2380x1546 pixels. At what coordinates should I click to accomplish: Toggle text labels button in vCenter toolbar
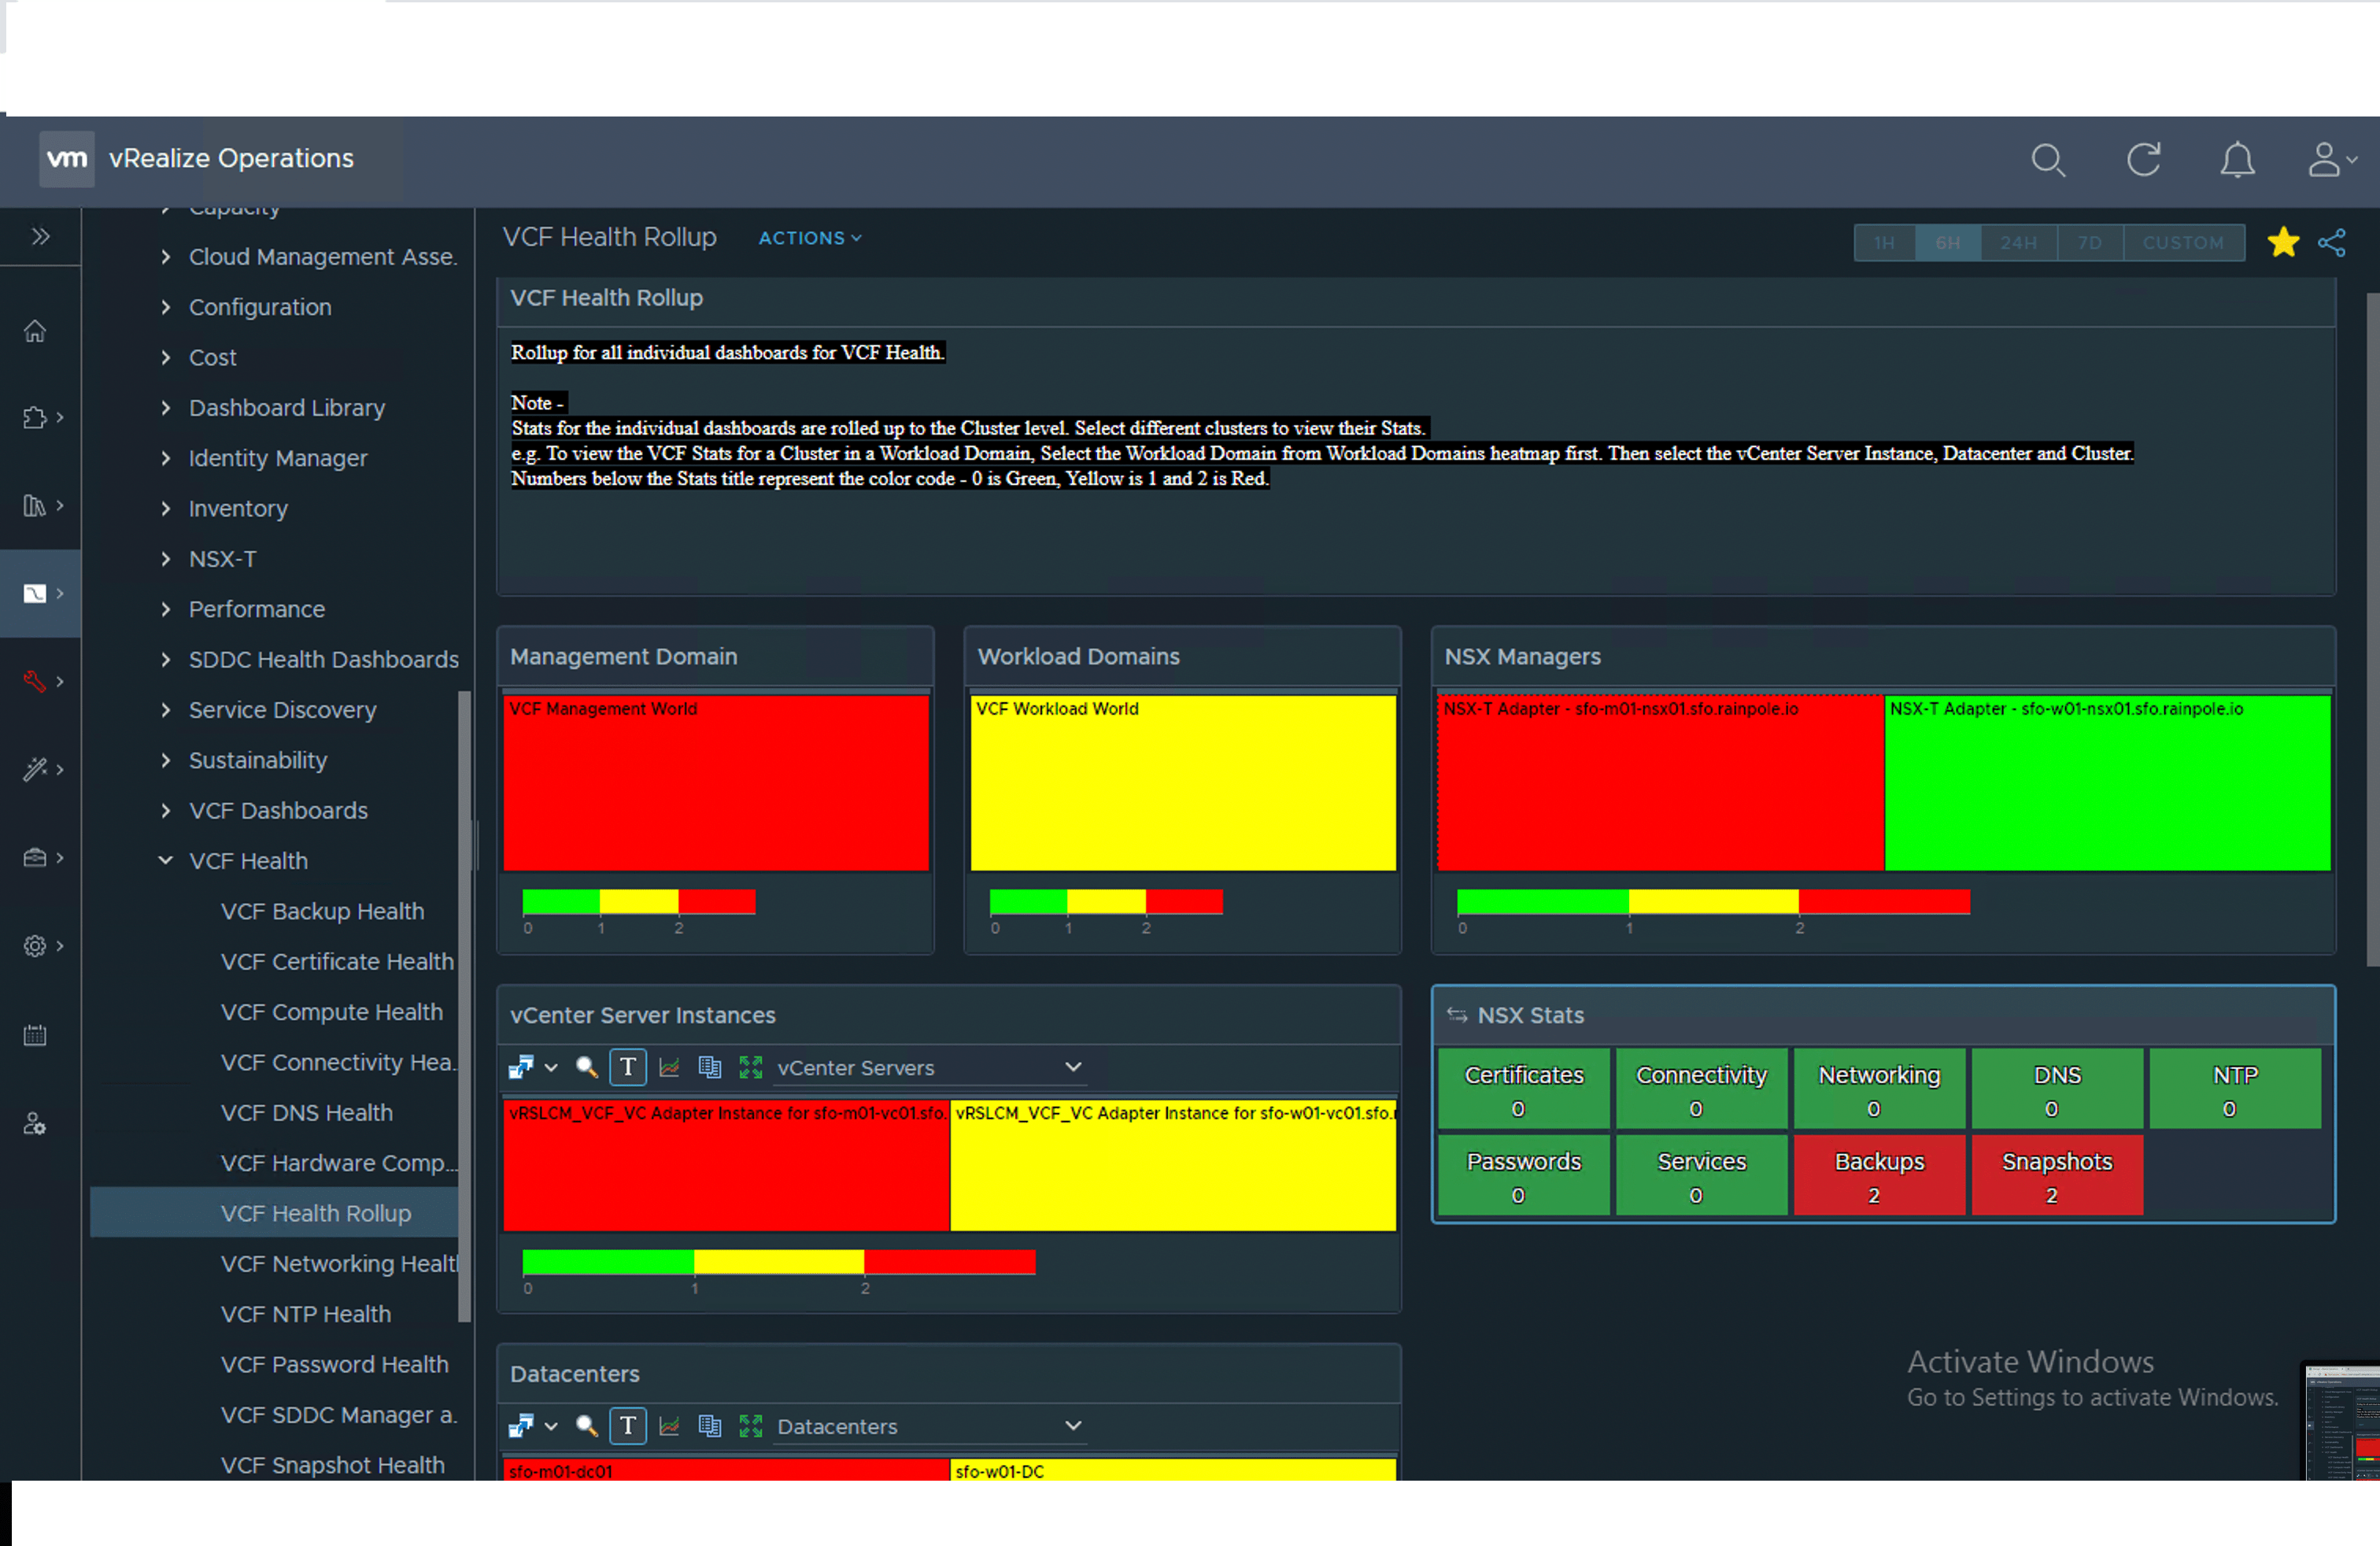(x=628, y=1067)
